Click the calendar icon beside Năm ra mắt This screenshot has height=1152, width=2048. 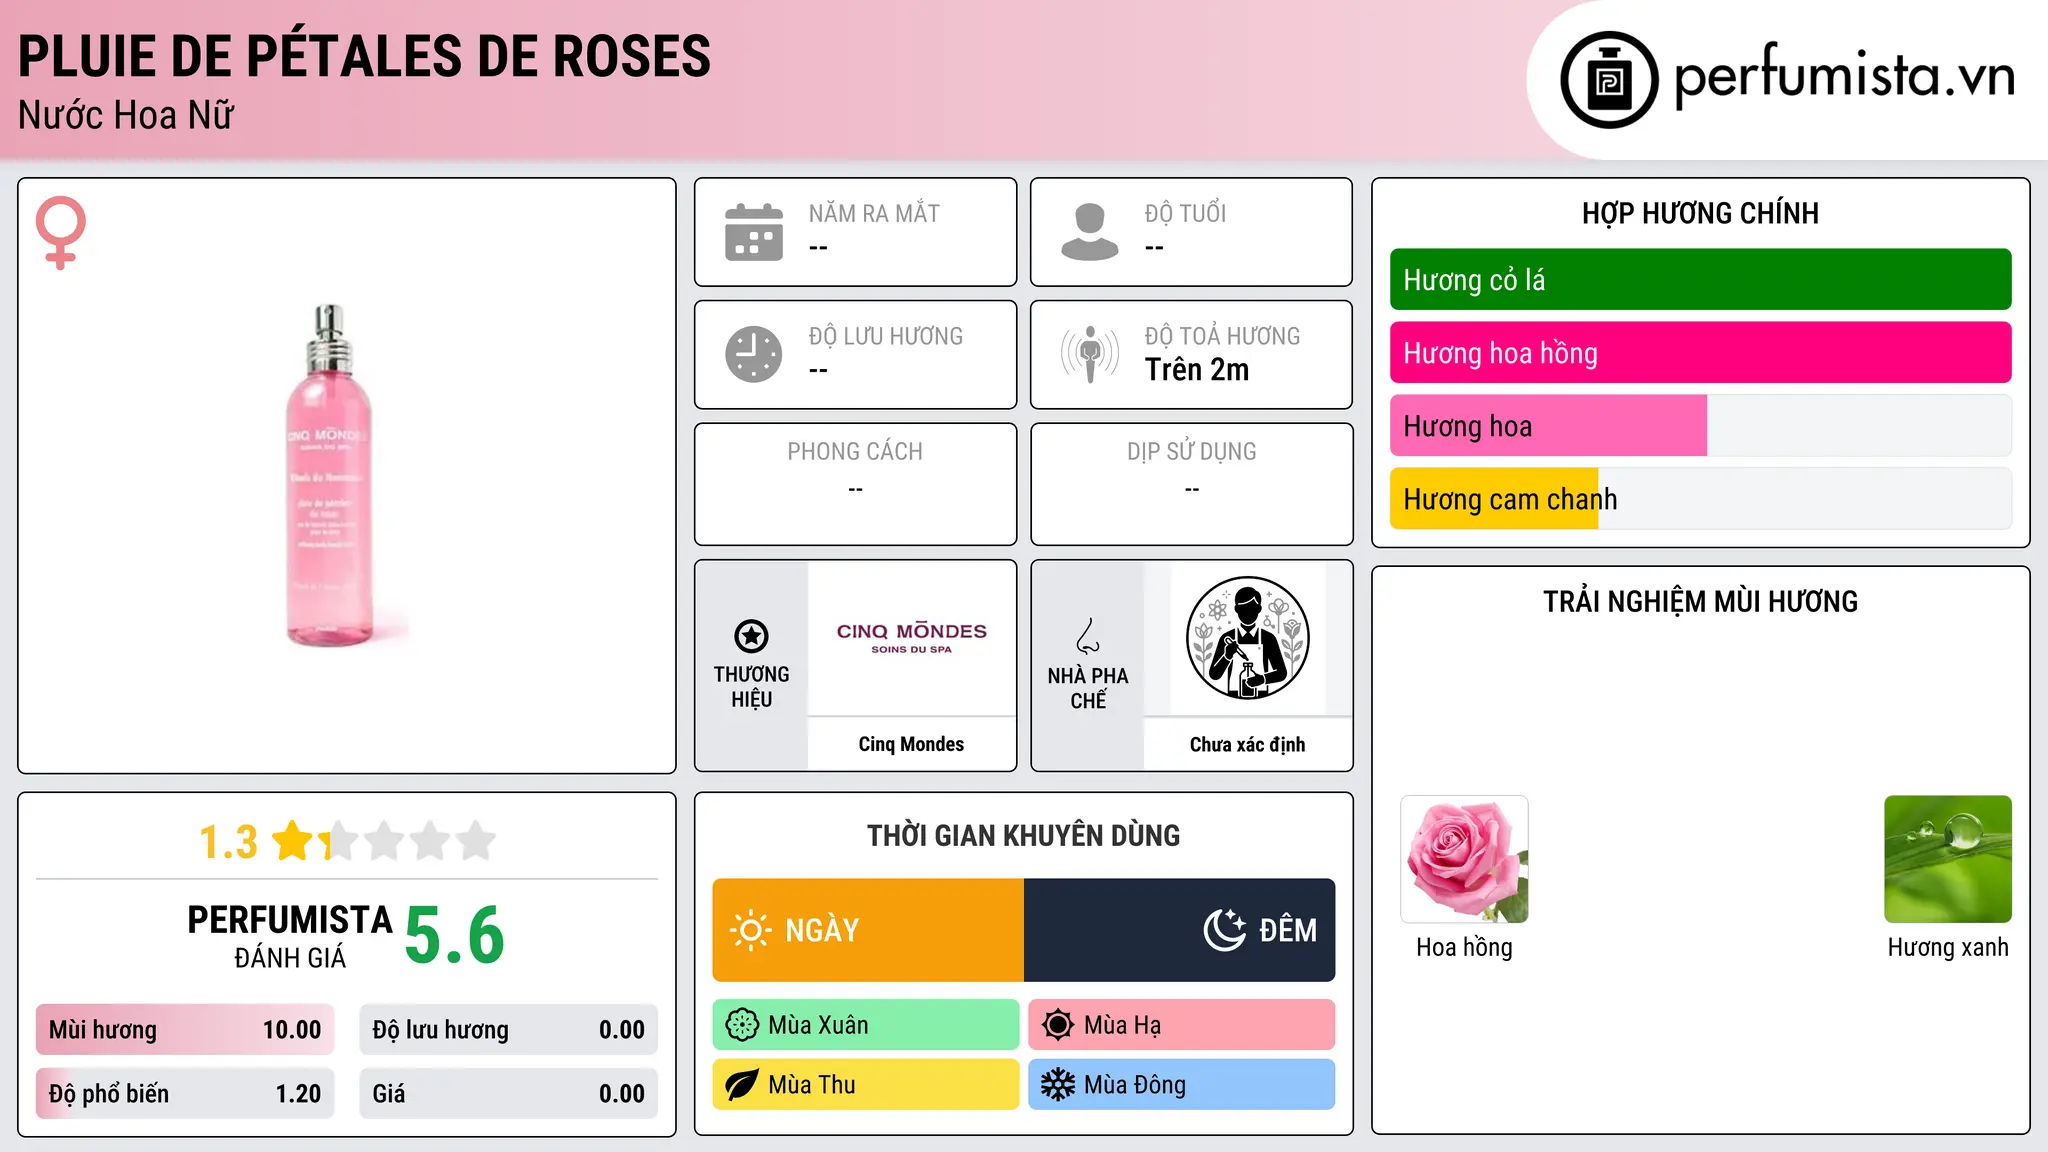[x=754, y=232]
